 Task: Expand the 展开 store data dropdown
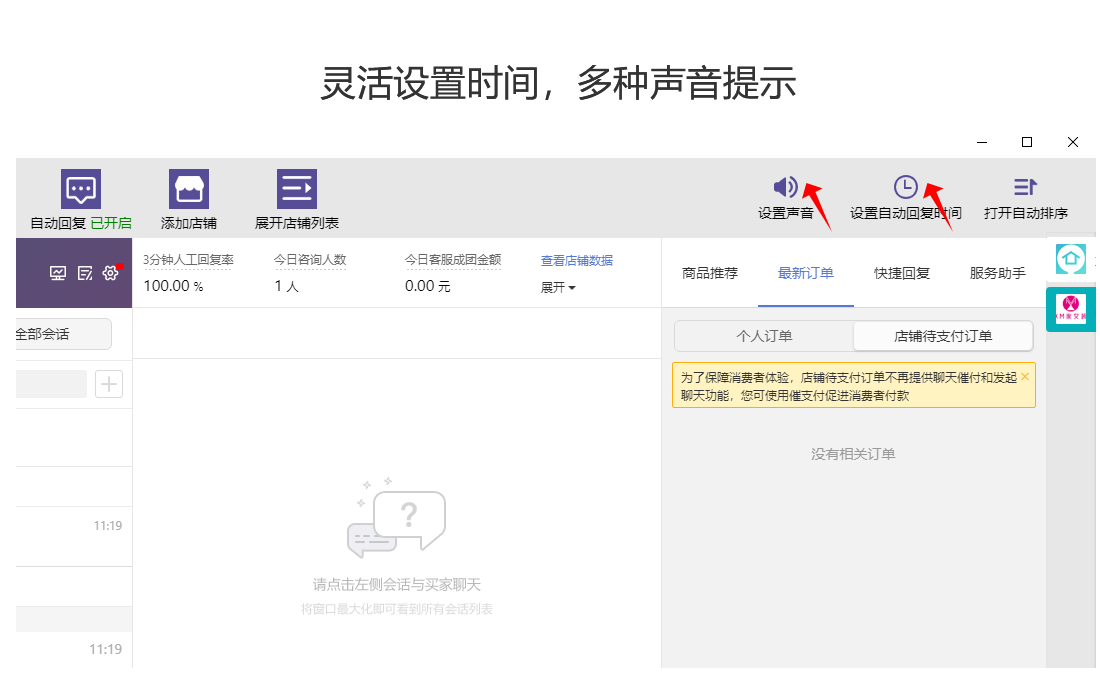pos(558,287)
